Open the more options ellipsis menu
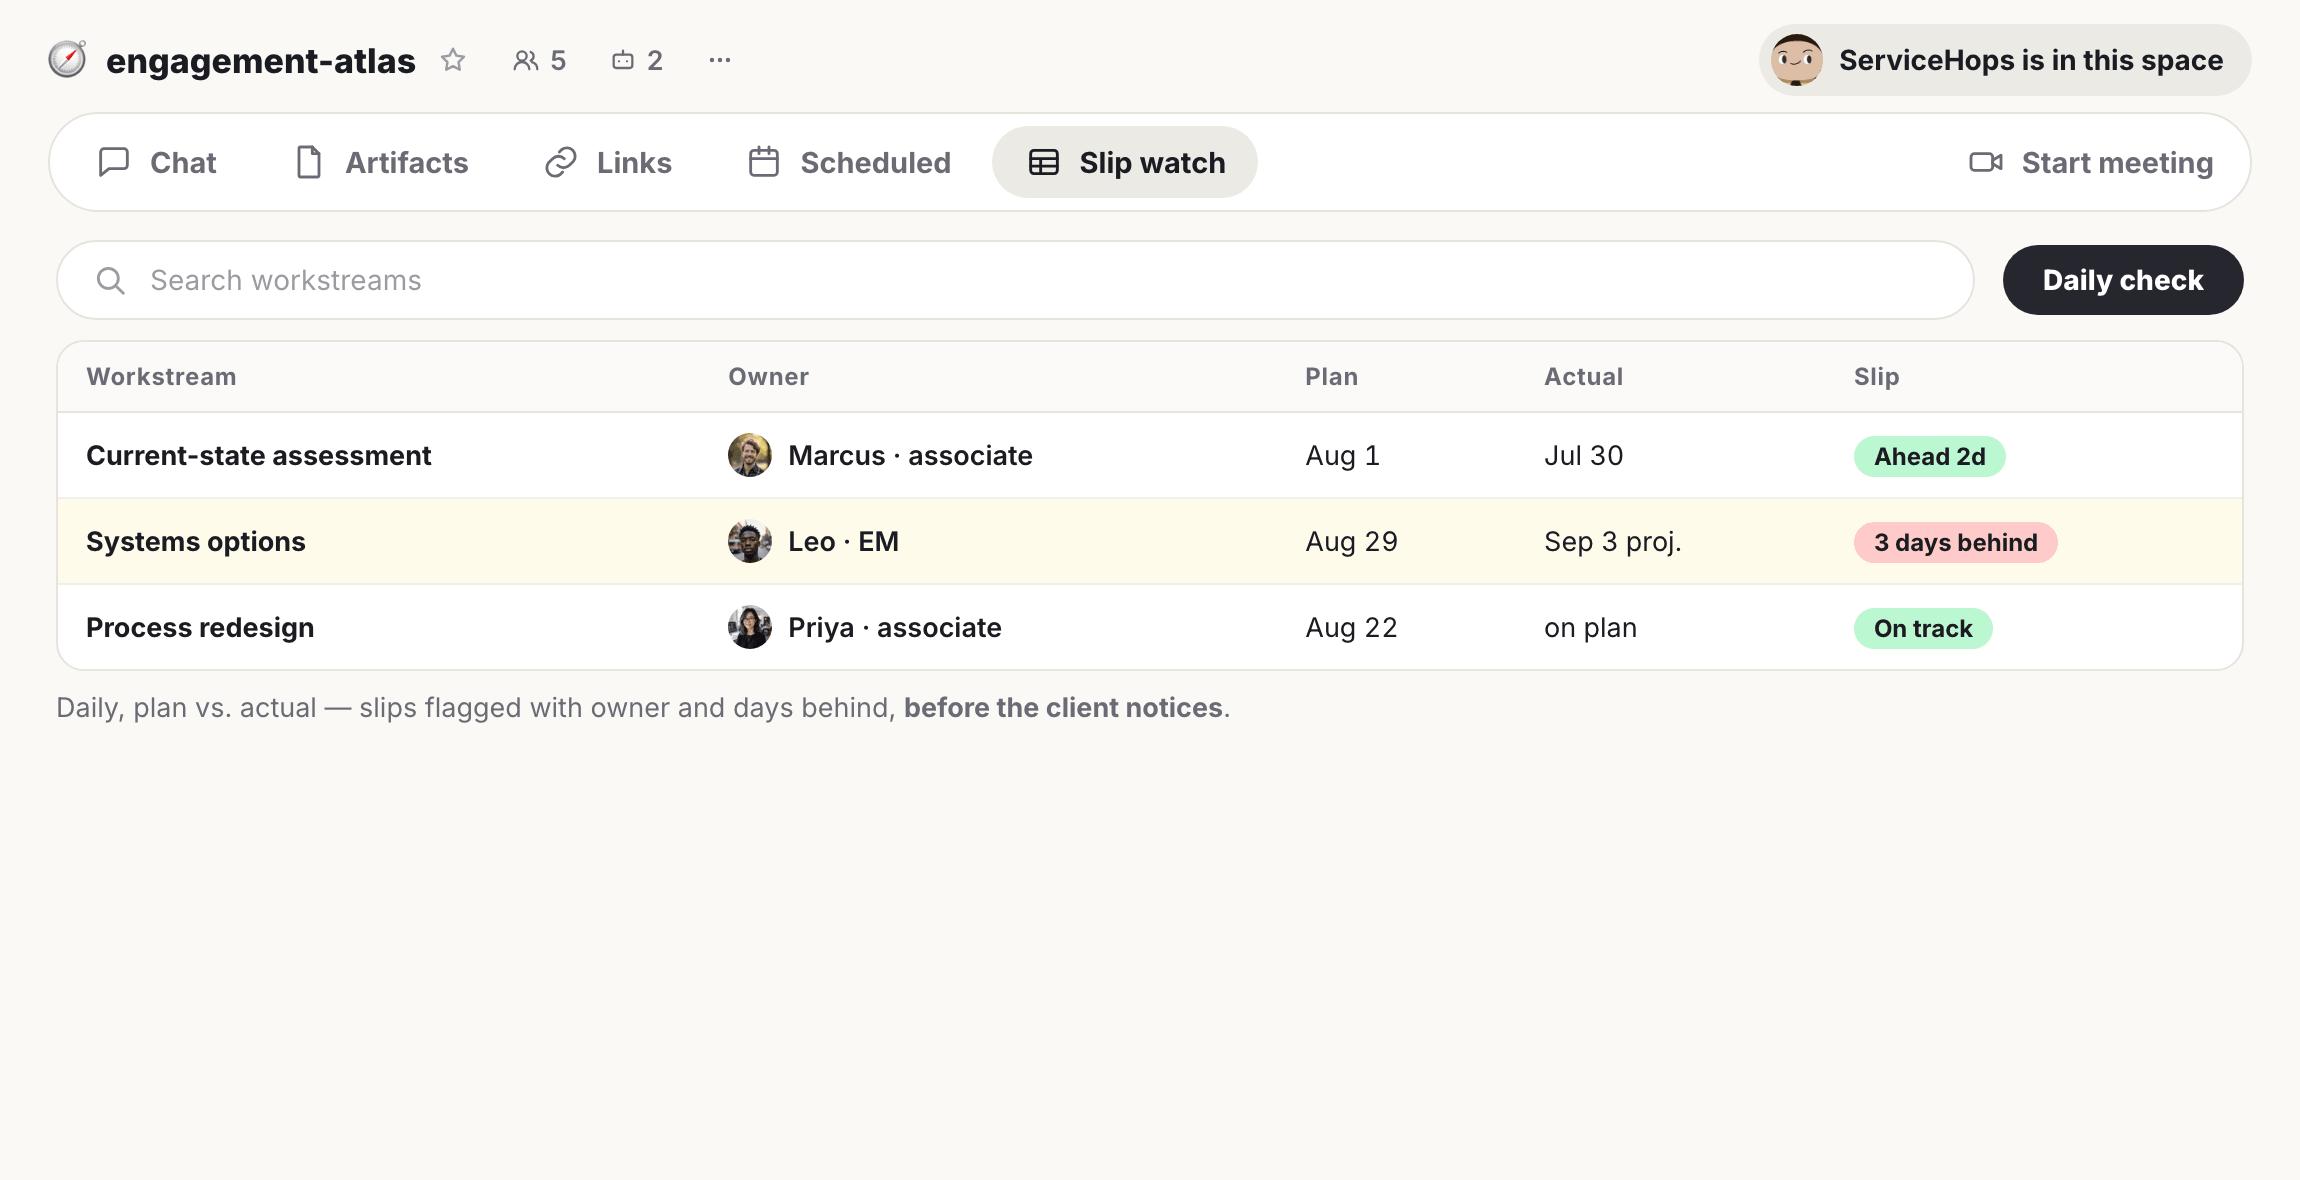The width and height of the screenshot is (2300, 1180). (720, 60)
